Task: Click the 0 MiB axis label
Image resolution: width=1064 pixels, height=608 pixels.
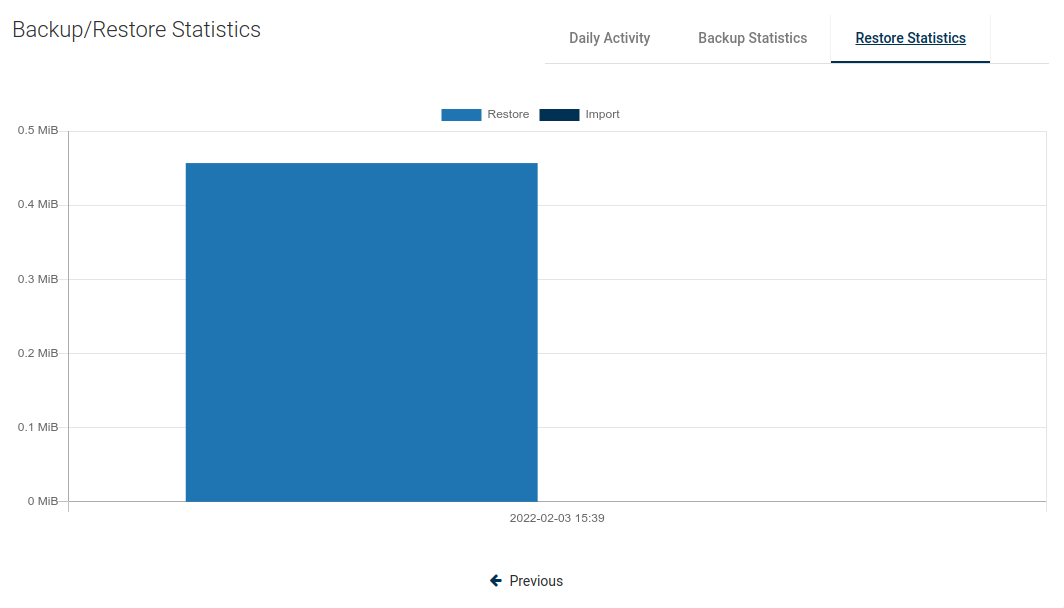Action: coord(41,501)
